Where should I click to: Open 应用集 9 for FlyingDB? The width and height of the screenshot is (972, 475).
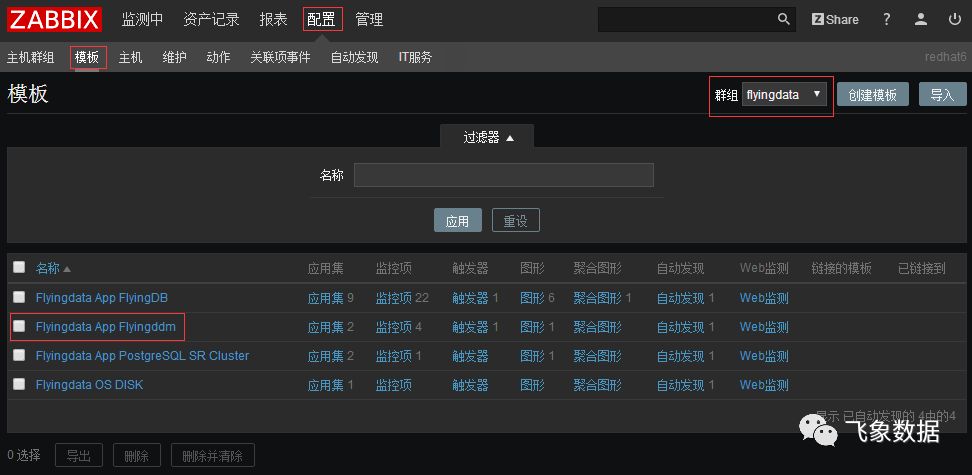click(325, 298)
